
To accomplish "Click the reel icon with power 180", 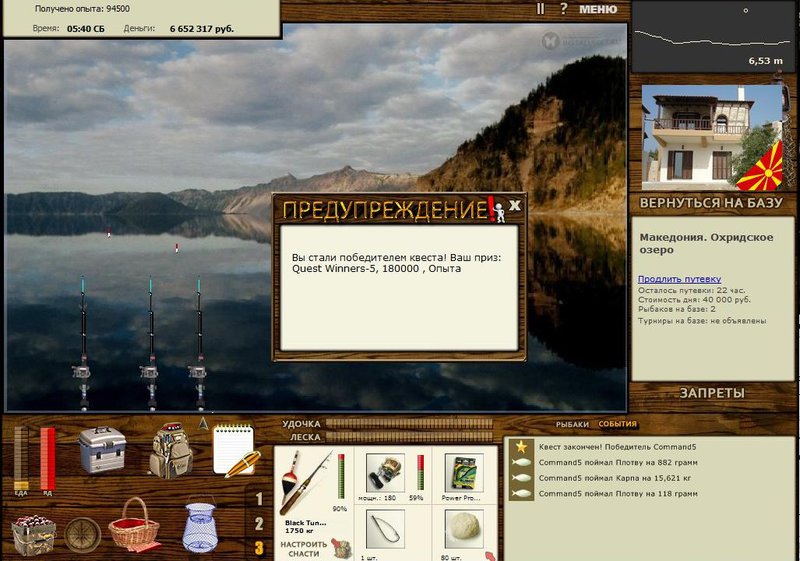I will 385,473.
